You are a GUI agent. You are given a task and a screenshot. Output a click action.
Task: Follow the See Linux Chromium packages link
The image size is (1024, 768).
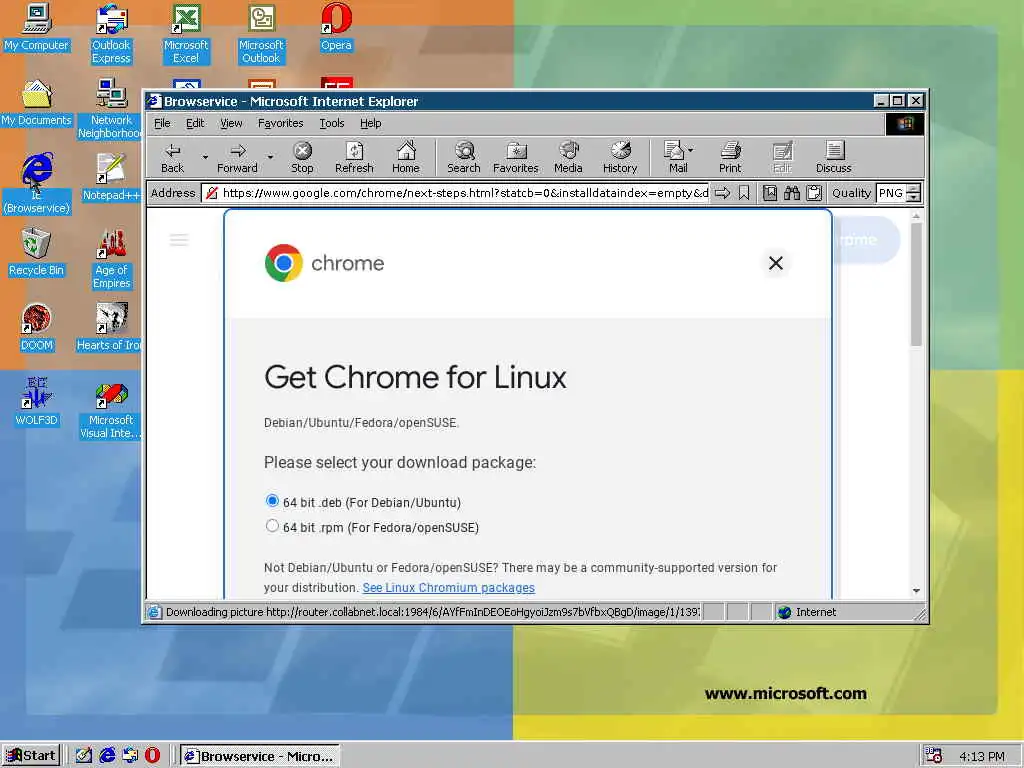pyautogui.click(x=449, y=587)
